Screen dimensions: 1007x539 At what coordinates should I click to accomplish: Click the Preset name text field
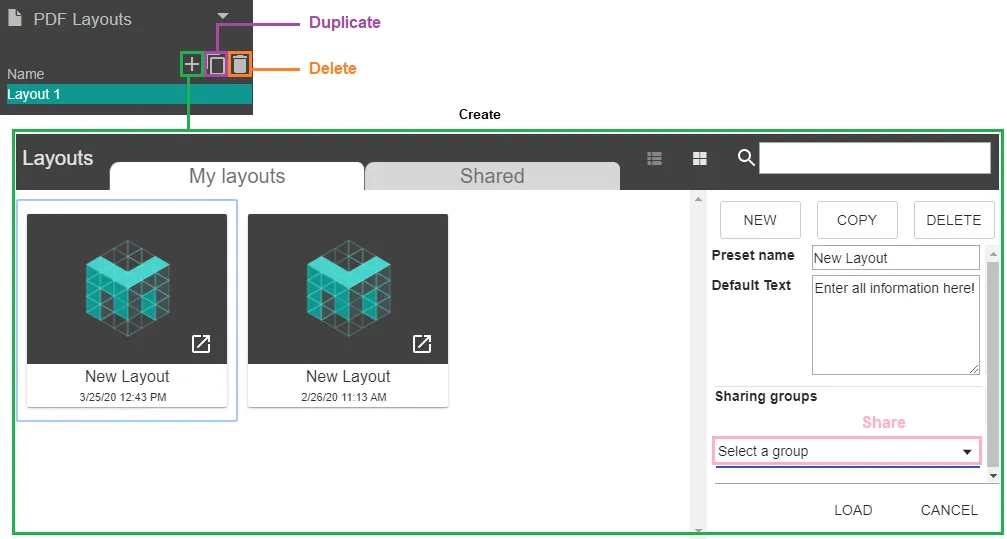(x=895, y=258)
